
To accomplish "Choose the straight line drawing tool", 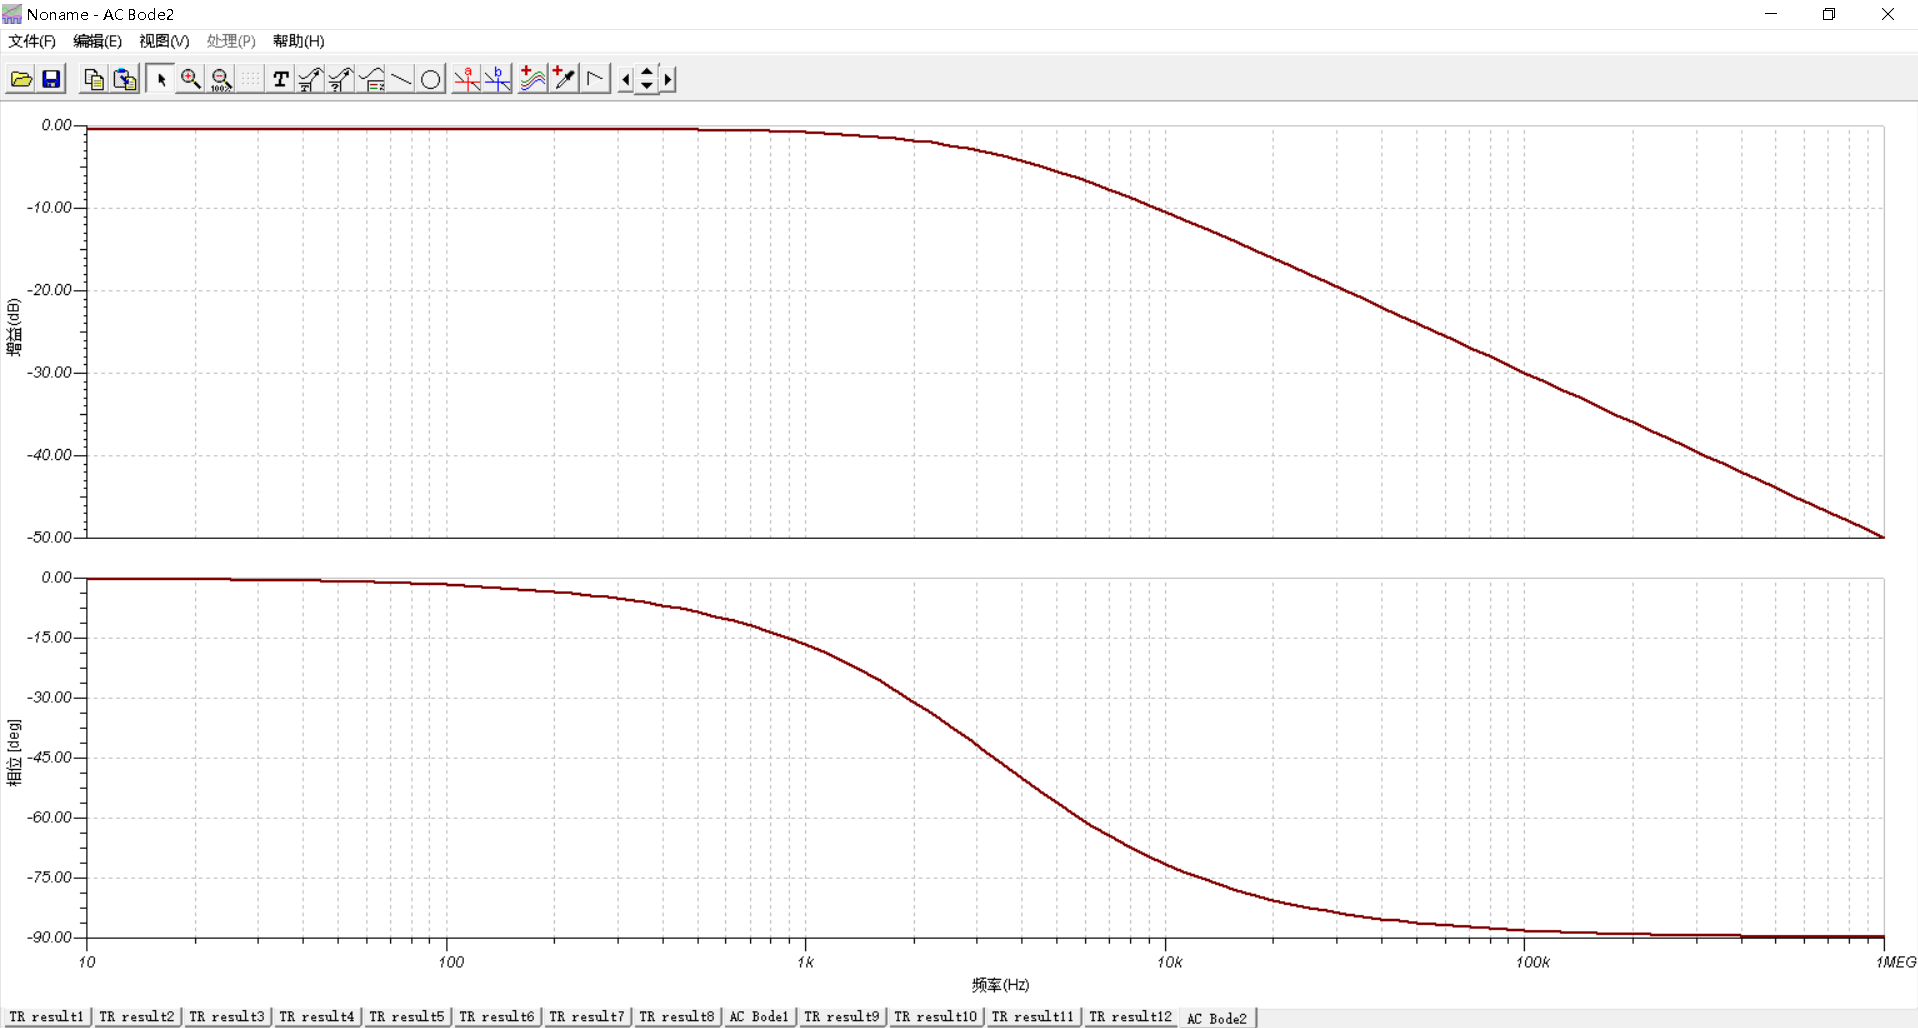I will coord(401,79).
